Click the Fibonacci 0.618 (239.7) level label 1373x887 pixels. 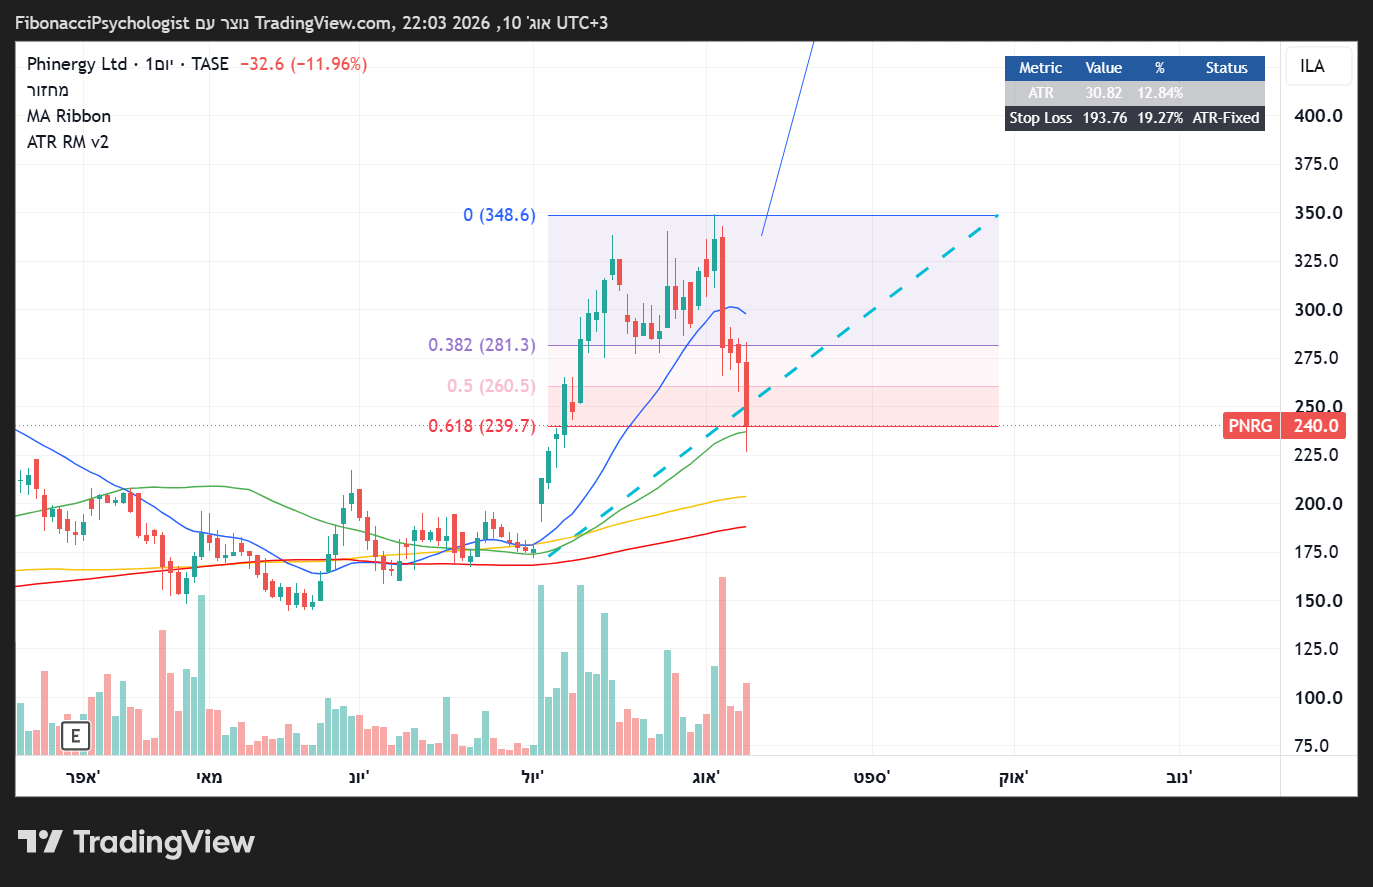(x=482, y=426)
